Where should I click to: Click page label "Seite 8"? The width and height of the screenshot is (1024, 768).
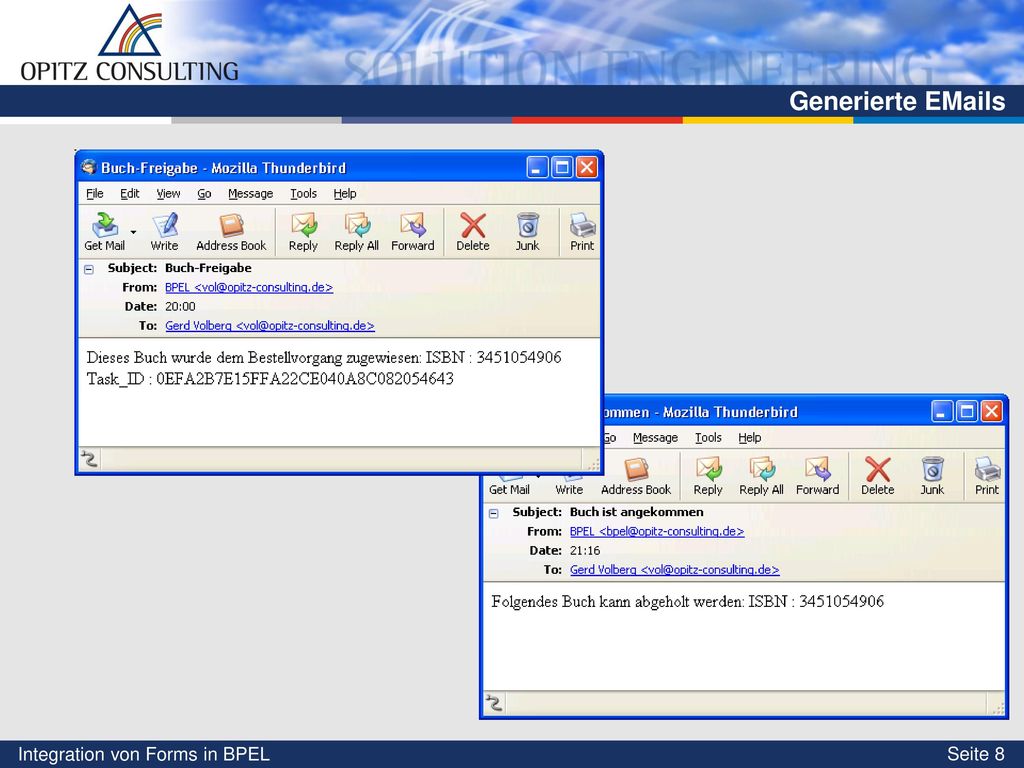click(976, 754)
